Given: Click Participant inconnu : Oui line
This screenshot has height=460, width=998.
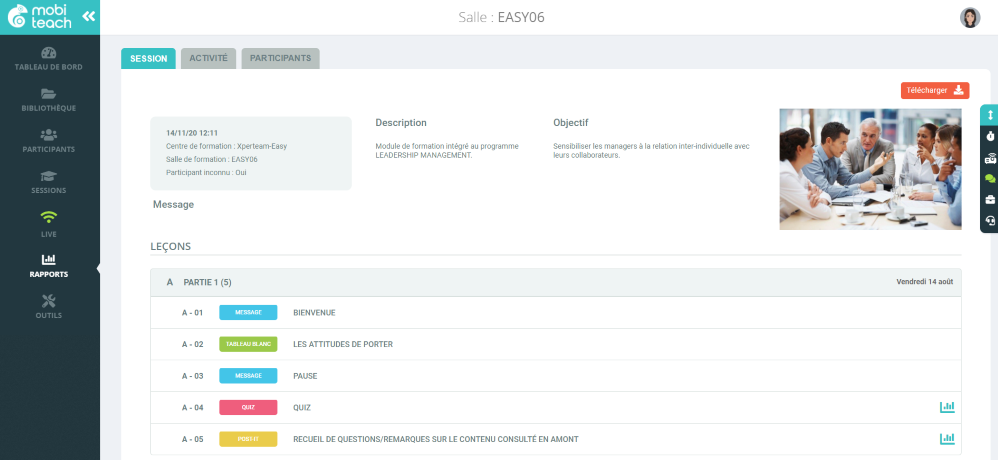Looking at the screenshot, I should (206, 172).
